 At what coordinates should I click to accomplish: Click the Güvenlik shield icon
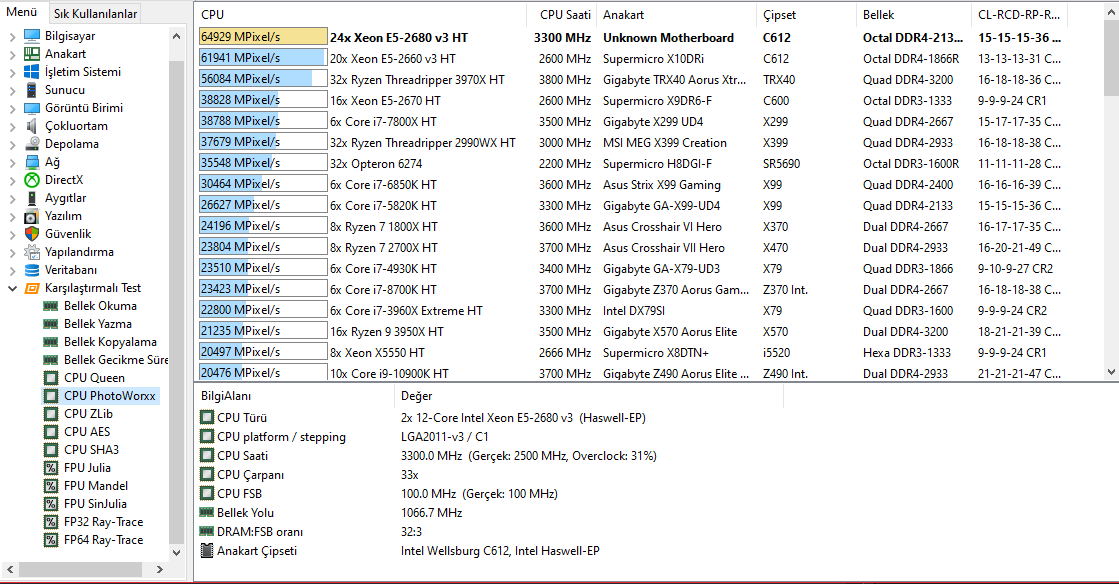click(31, 233)
